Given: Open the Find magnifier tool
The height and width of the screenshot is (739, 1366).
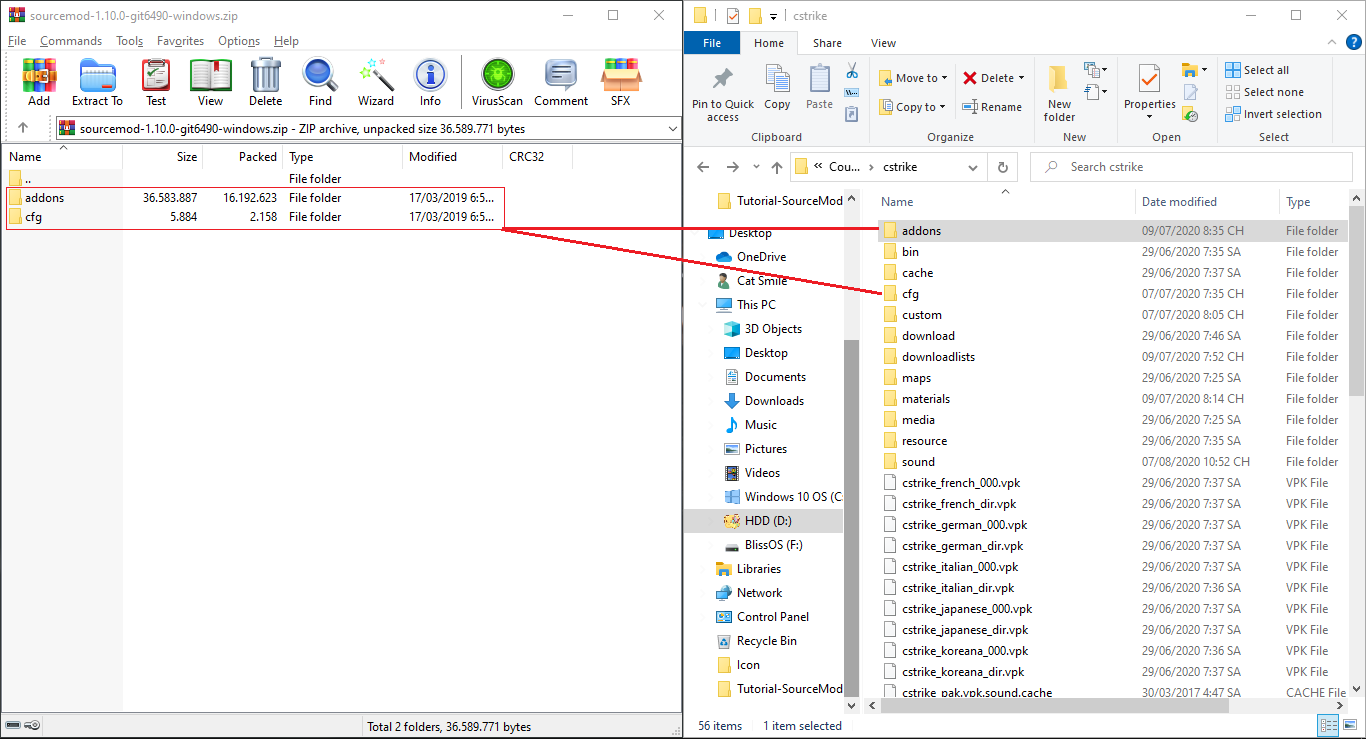Looking at the screenshot, I should [320, 82].
